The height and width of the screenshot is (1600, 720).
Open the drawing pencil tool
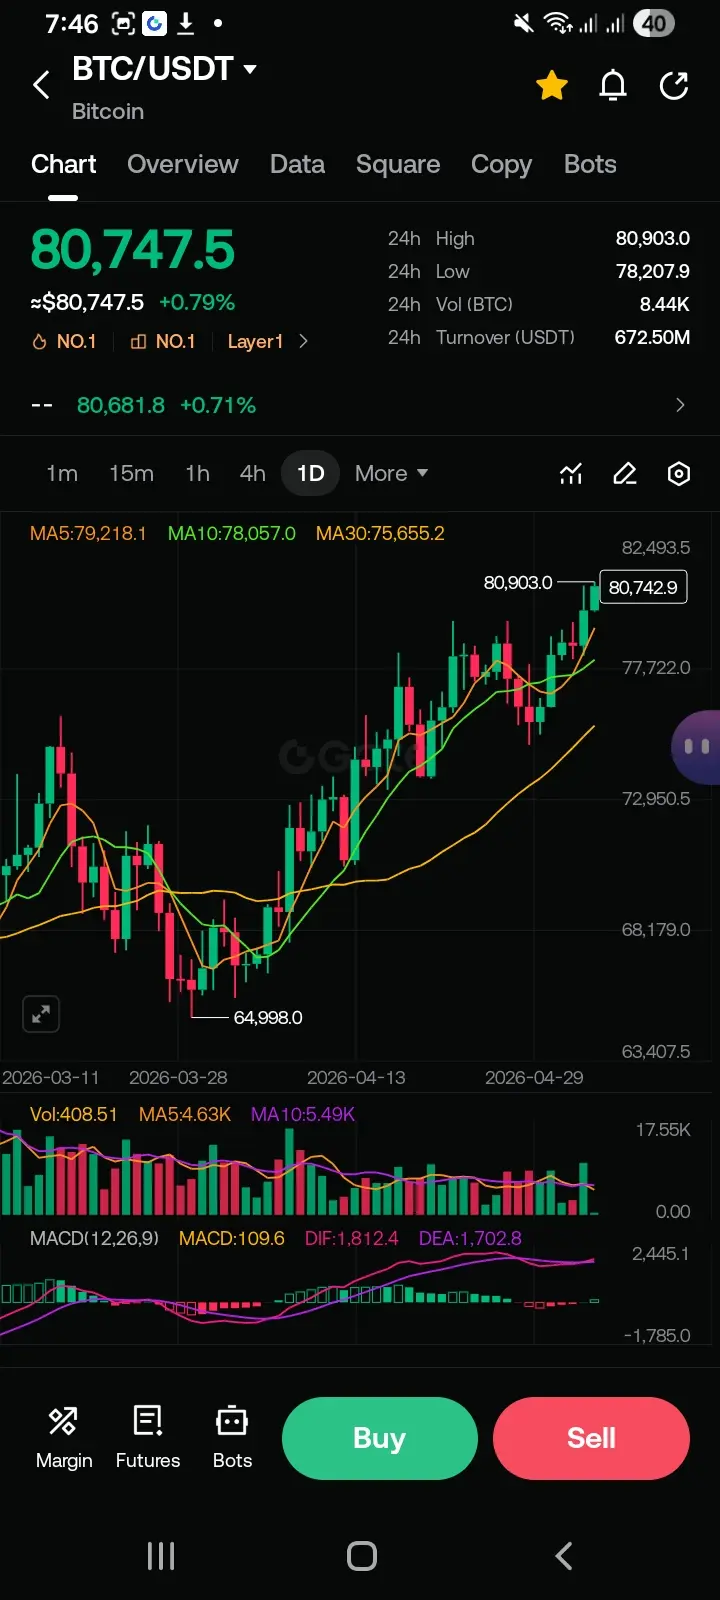pos(625,473)
